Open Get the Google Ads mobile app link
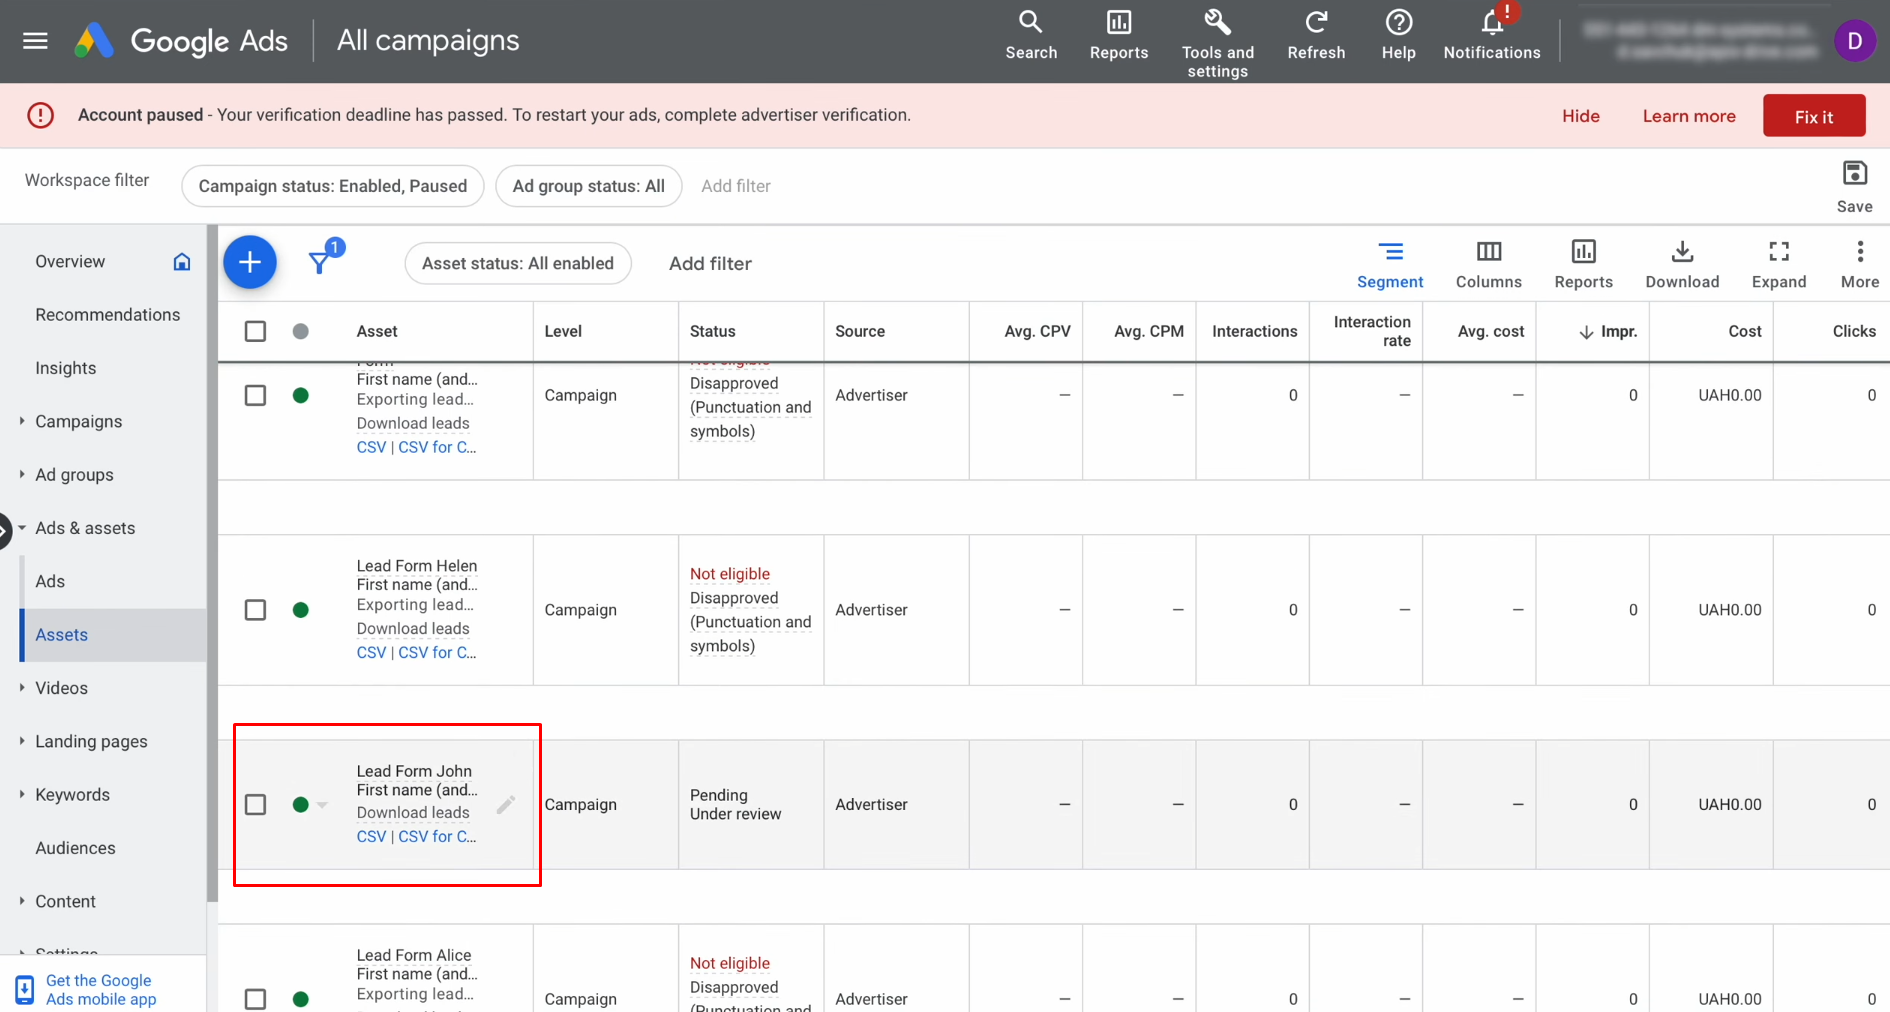Image resolution: width=1890 pixels, height=1012 pixels. (100, 990)
